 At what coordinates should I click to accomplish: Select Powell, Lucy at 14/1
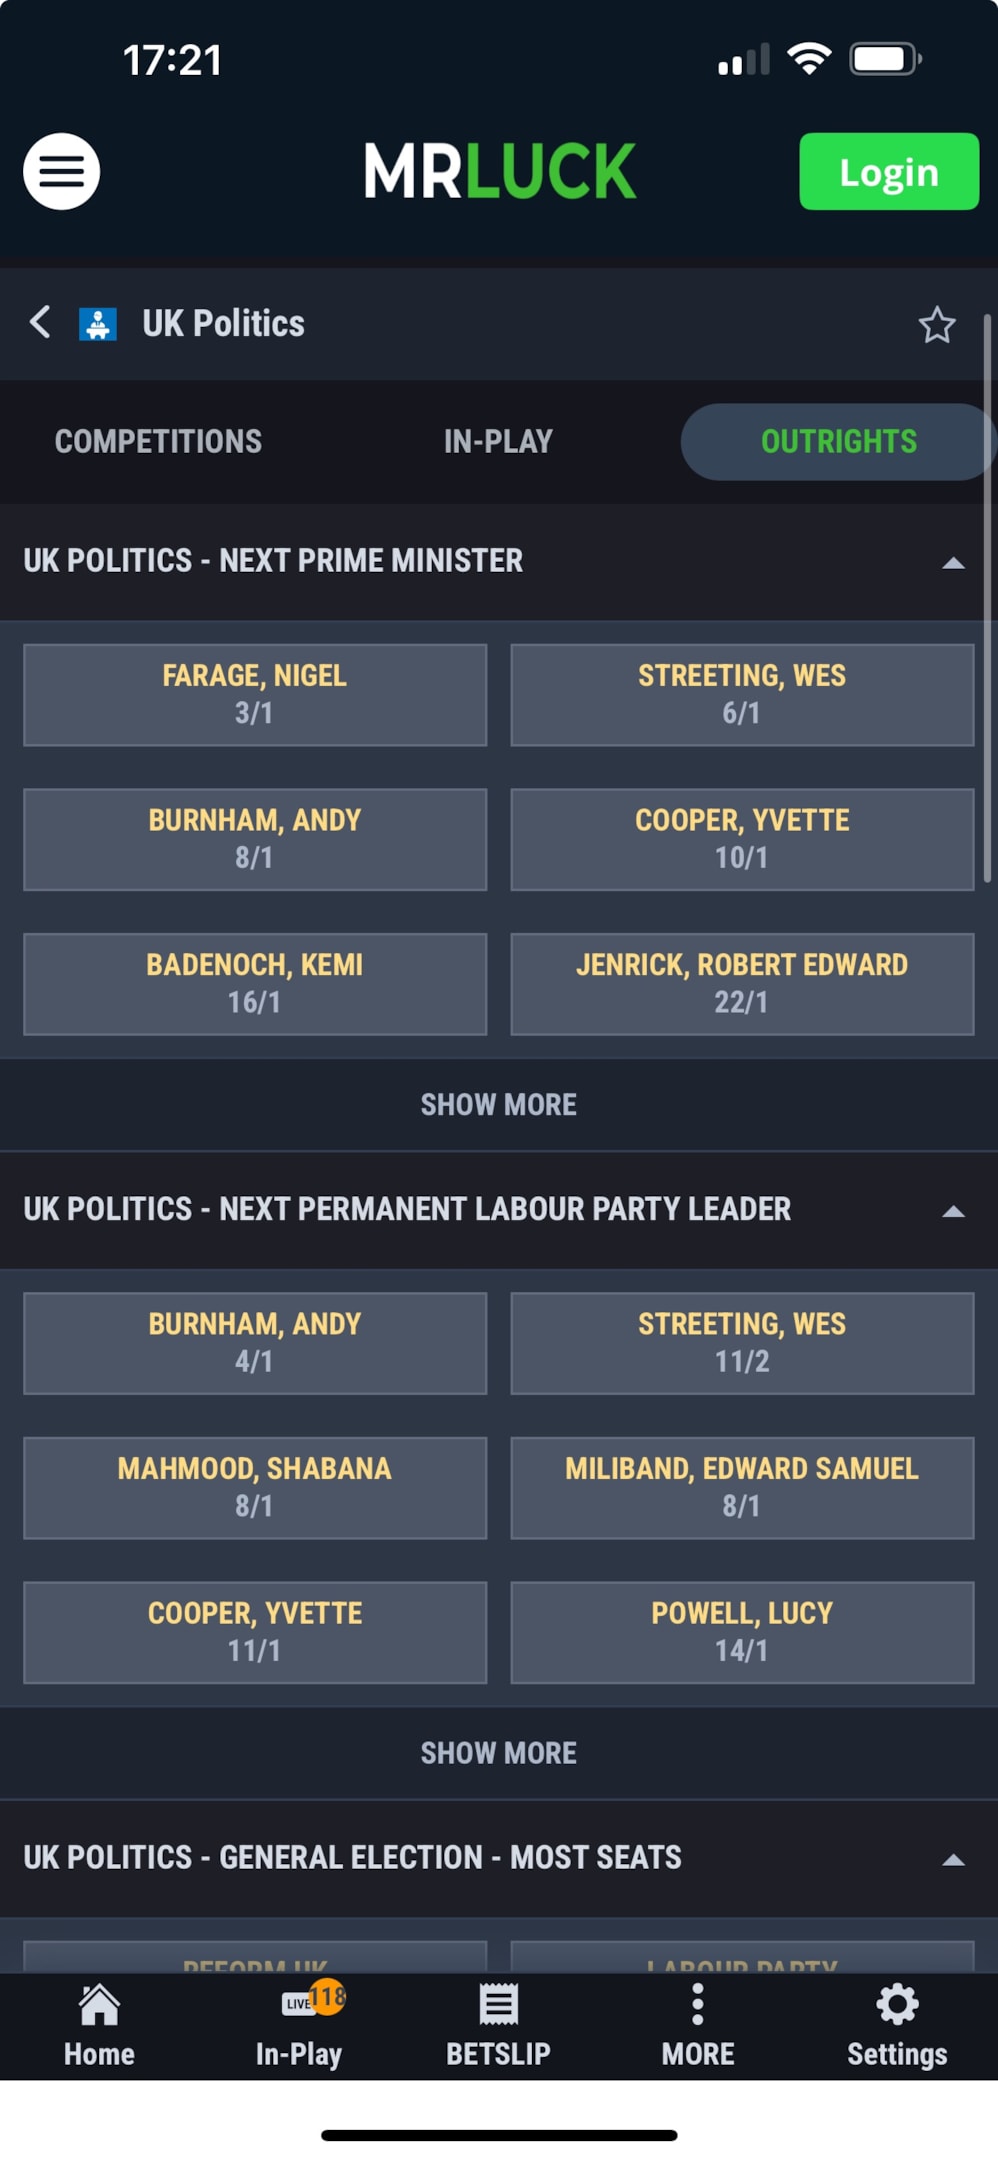pos(742,1632)
